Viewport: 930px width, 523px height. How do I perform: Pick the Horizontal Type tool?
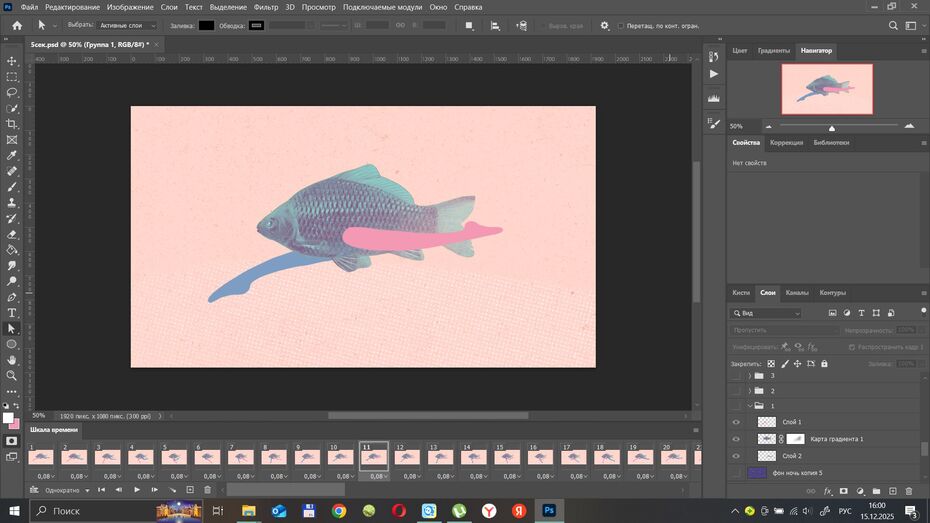[x=12, y=313]
